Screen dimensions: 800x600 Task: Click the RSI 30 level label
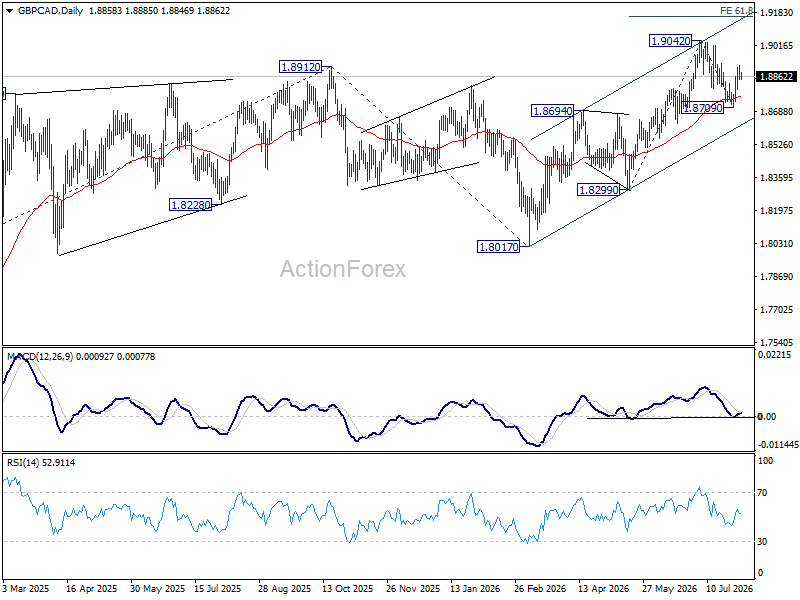tap(762, 542)
